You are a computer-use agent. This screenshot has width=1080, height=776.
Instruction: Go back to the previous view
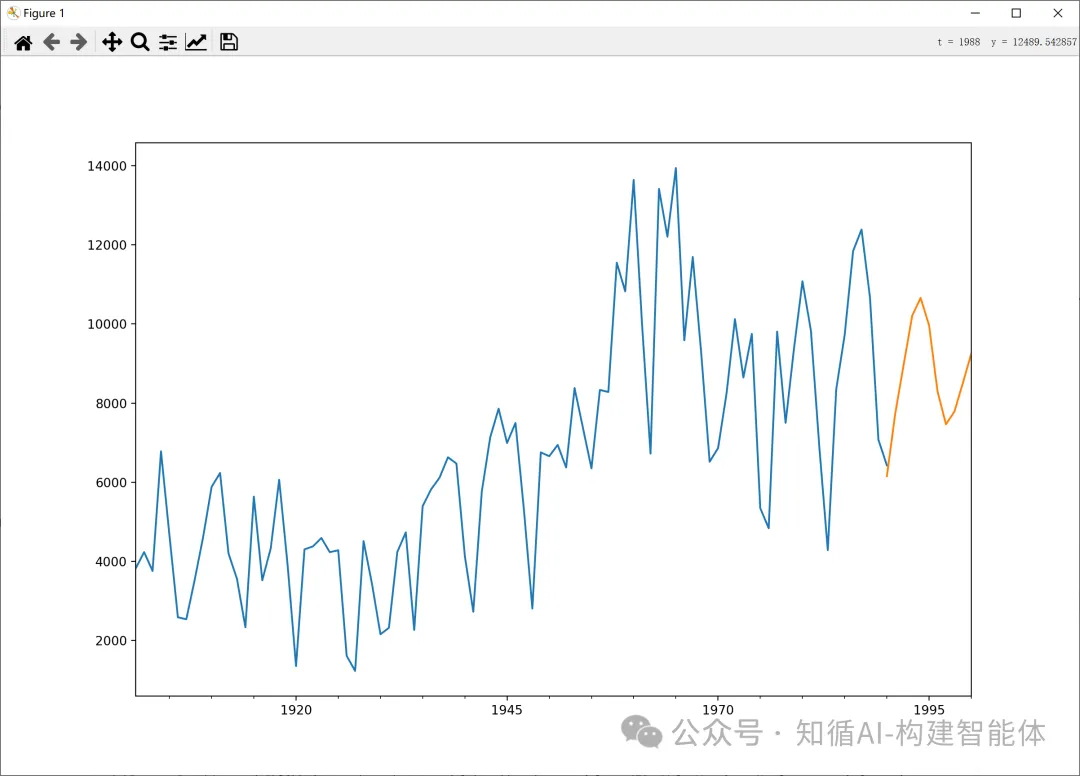tap(51, 42)
